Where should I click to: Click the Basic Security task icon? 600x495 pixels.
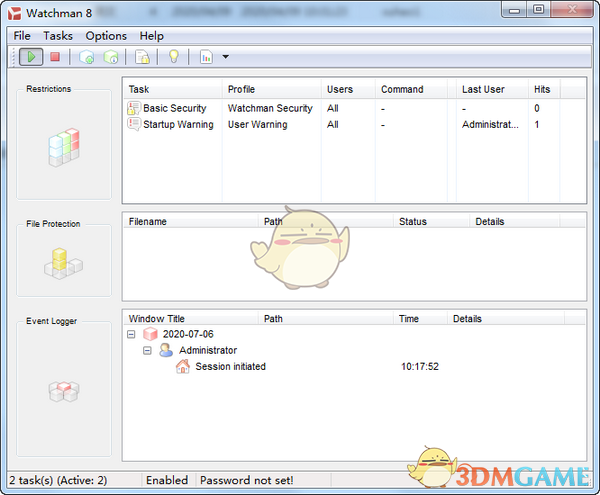[x=134, y=108]
